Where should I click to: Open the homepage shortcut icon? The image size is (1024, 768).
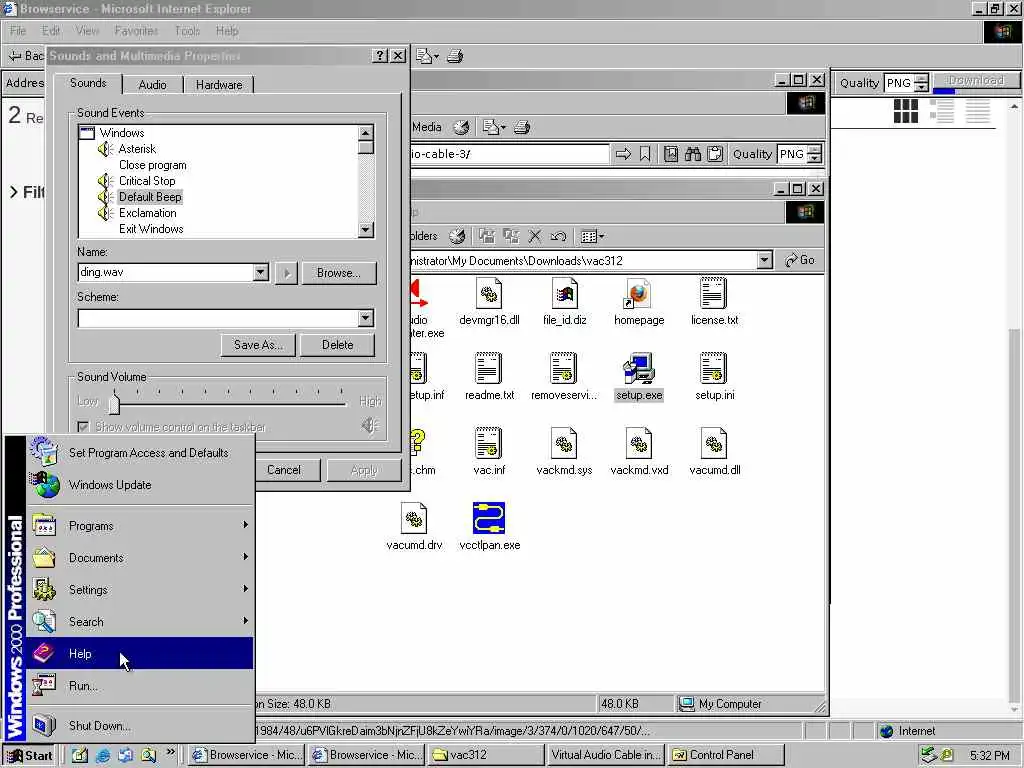click(639, 294)
